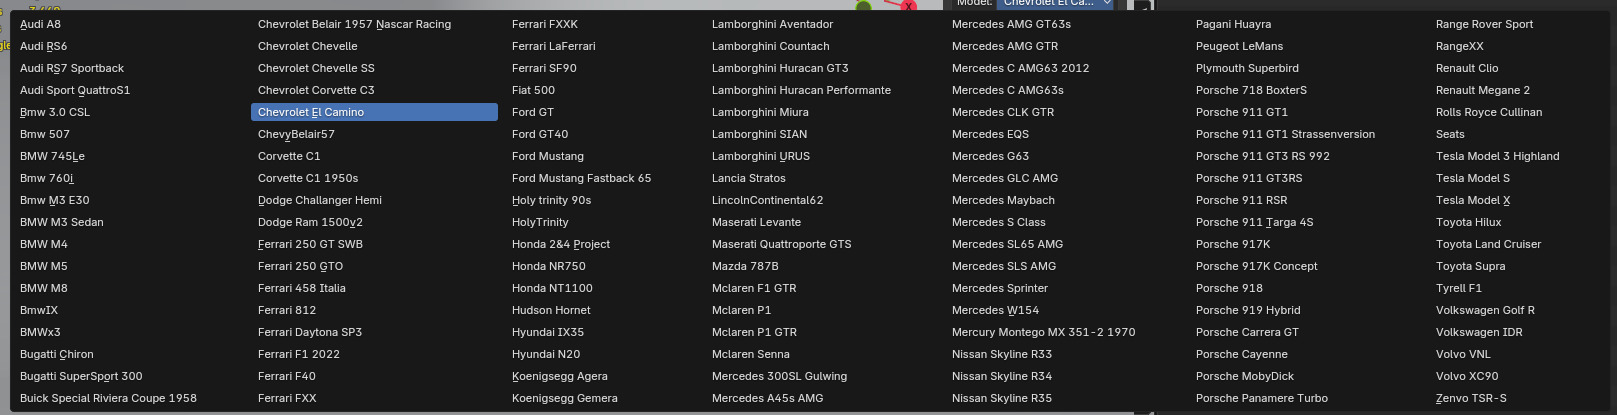The height and width of the screenshot is (415, 1617).
Task: Pick Lamborghini Aventador
Action: click(x=772, y=24)
